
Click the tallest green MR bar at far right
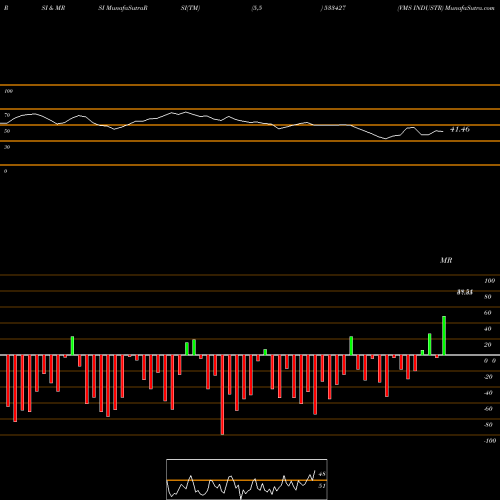point(444,335)
